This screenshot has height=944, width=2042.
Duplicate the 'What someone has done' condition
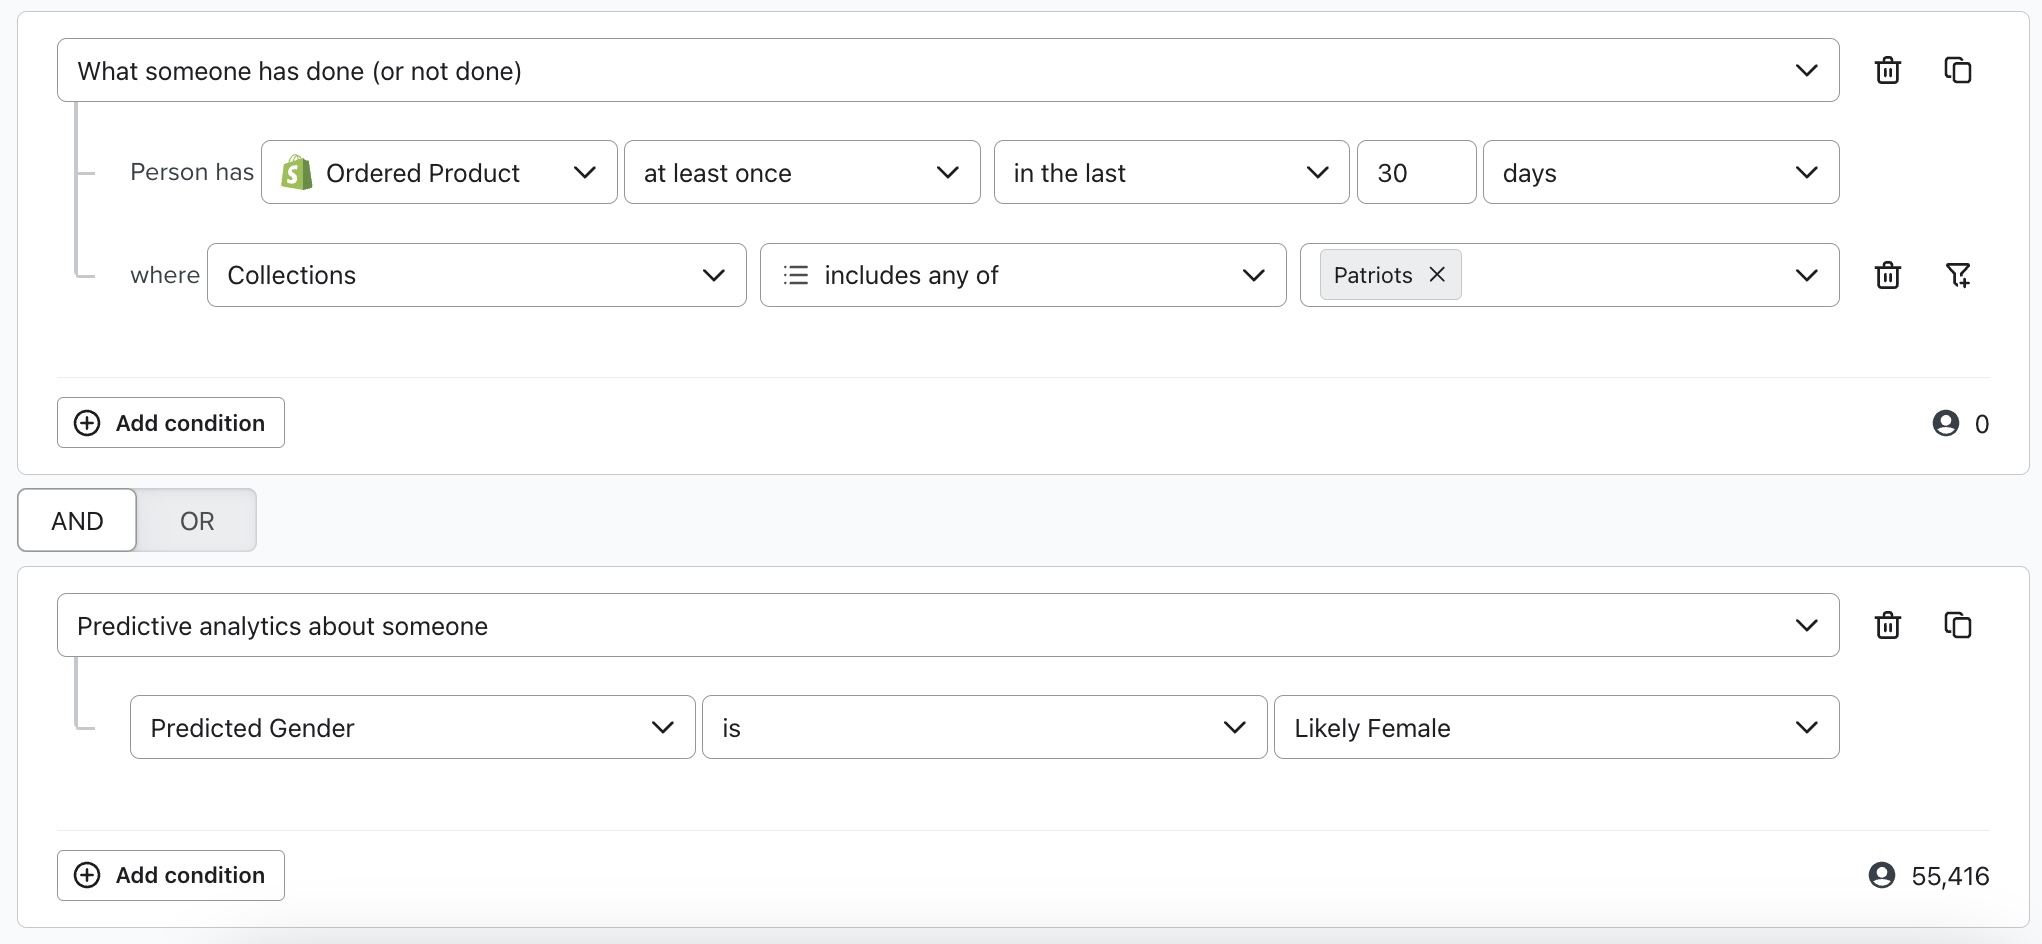[1957, 71]
